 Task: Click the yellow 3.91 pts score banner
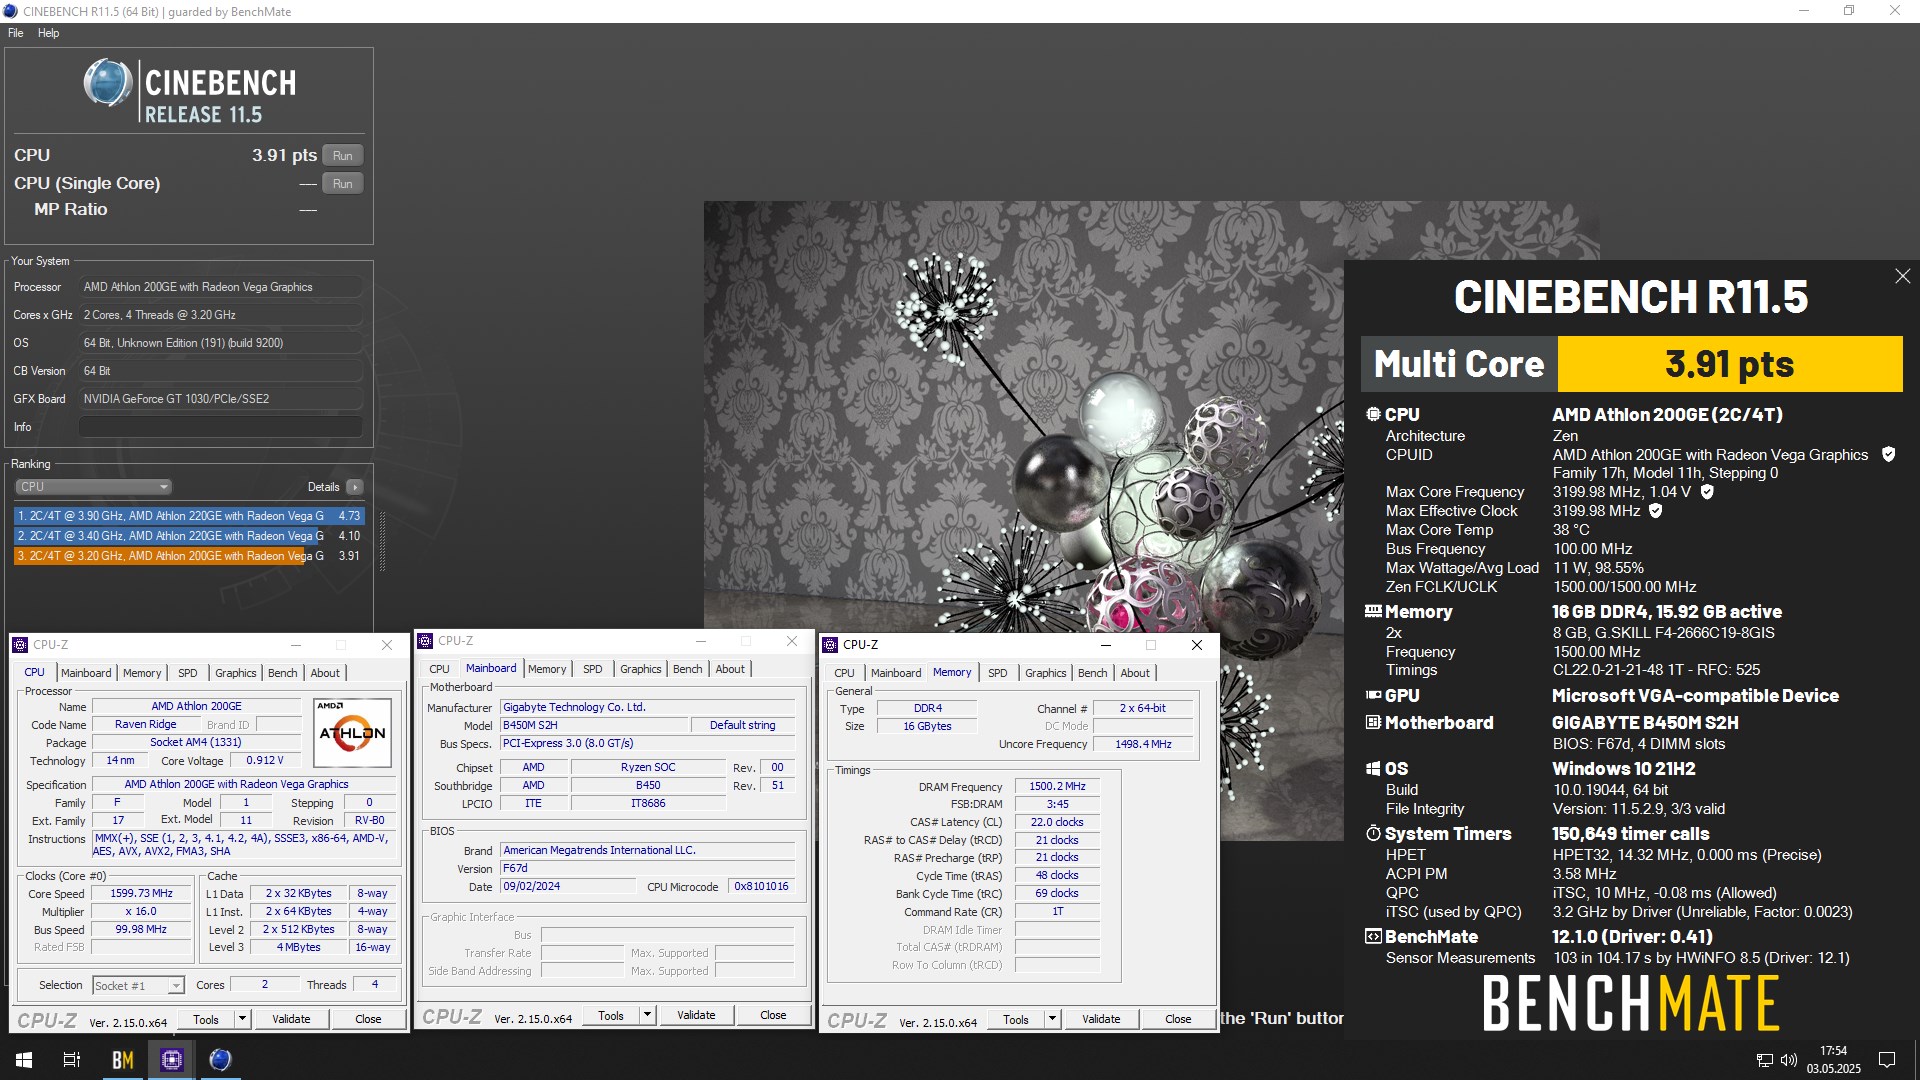pyautogui.click(x=1730, y=364)
